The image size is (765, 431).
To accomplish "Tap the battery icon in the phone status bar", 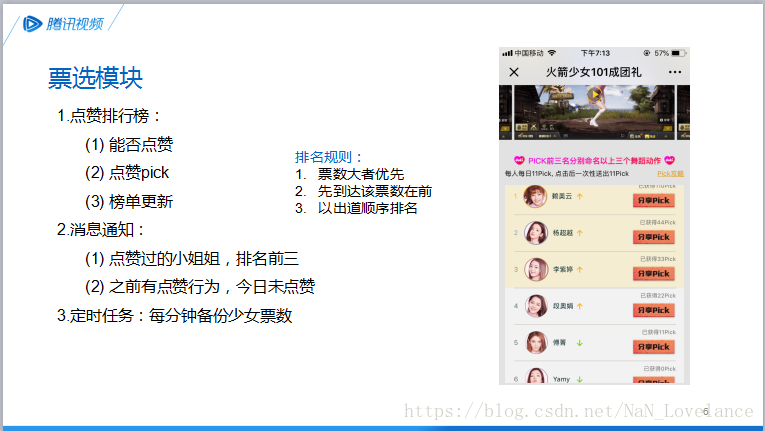I will click(679, 53).
